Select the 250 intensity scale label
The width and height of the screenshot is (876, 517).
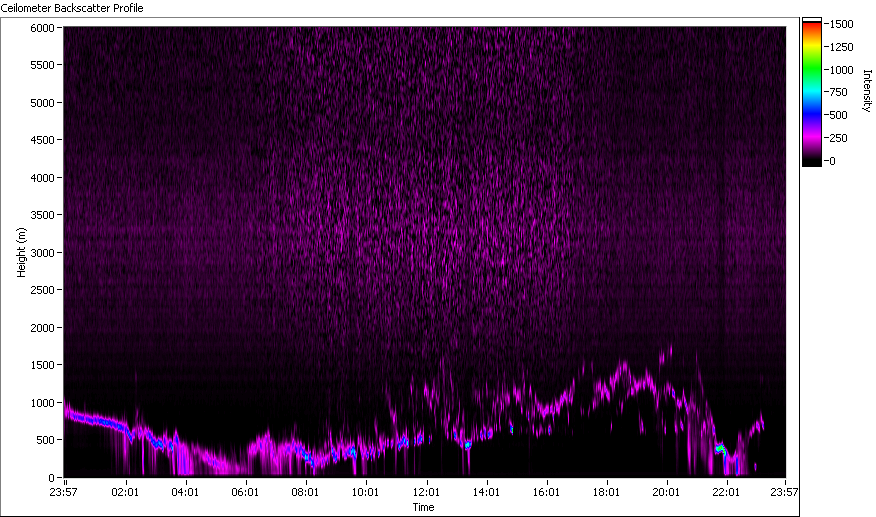pos(839,138)
